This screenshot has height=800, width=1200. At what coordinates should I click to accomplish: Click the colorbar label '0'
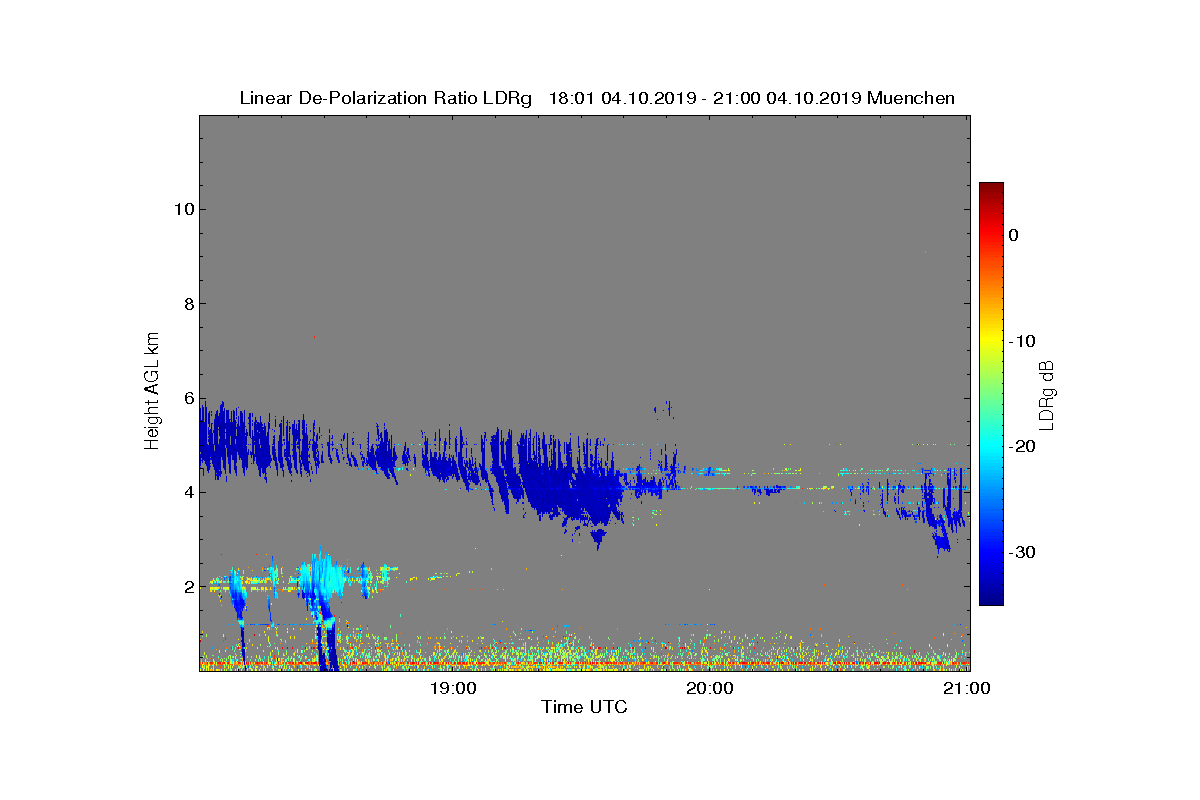[x=1013, y=235]
